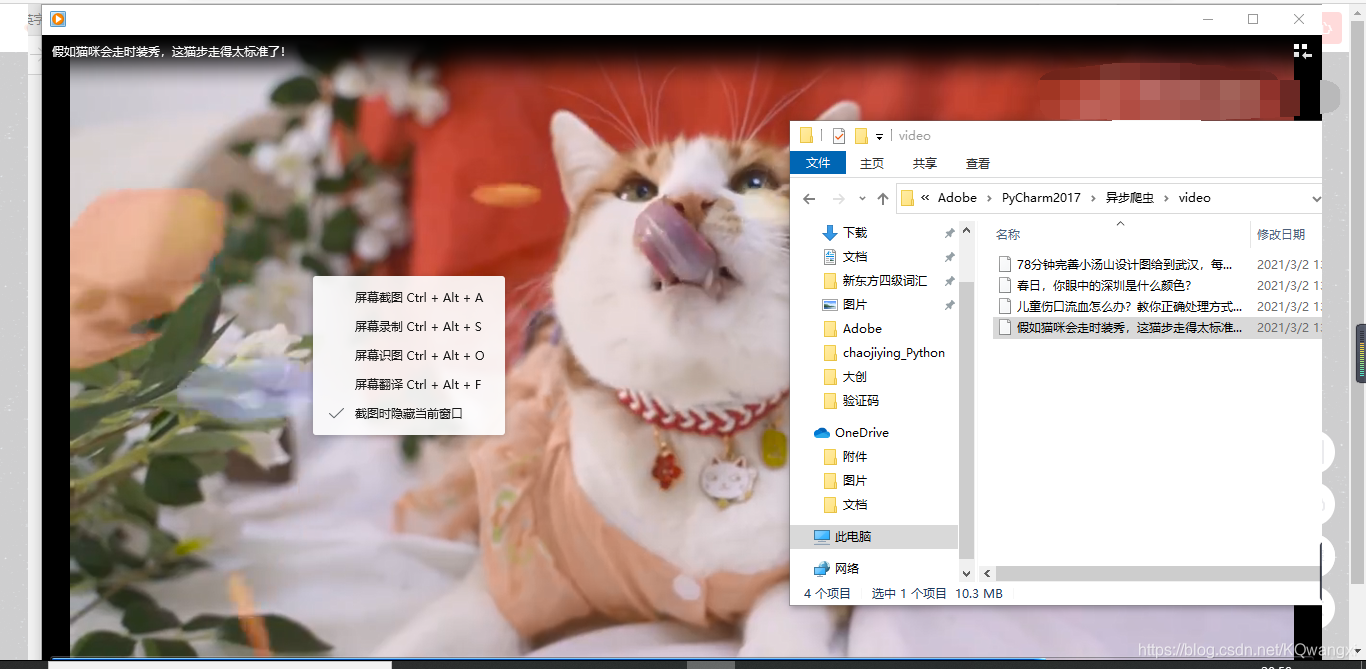Select file 春日，你眼中的深圳是什么颜色？
The height and width of the screenshot is (669, 1366).
click(x=1104, y=285)
